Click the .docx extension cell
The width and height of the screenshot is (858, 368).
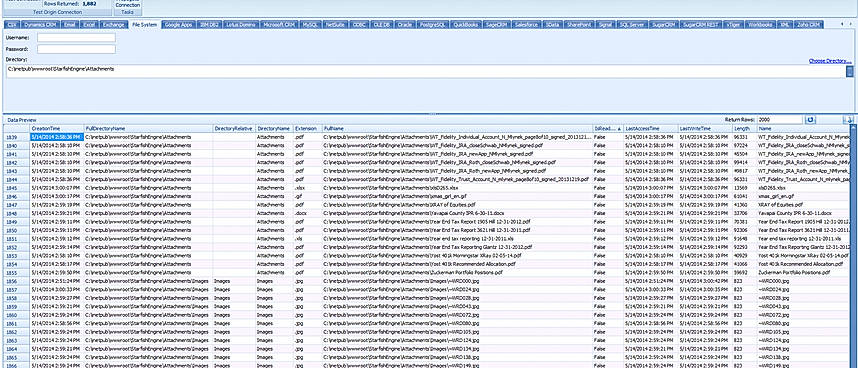tap(308, 213)
